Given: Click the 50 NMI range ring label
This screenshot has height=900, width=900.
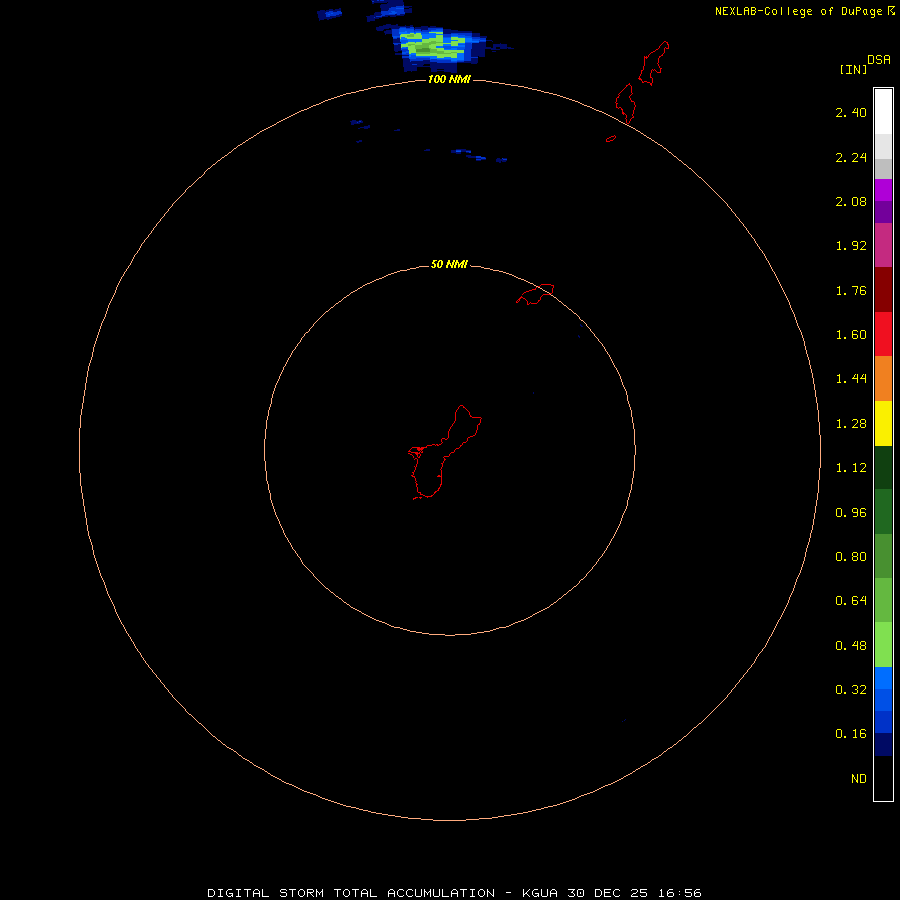Looking at the screenshot, I should (x=449, y=264).
